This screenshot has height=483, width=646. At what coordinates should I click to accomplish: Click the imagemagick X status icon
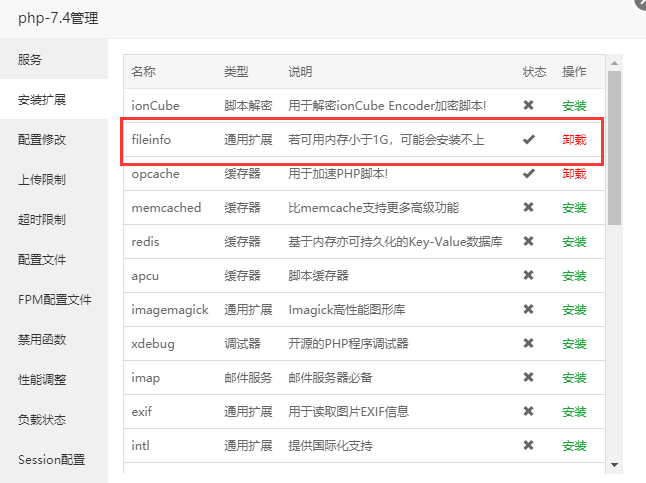[529, 309]
